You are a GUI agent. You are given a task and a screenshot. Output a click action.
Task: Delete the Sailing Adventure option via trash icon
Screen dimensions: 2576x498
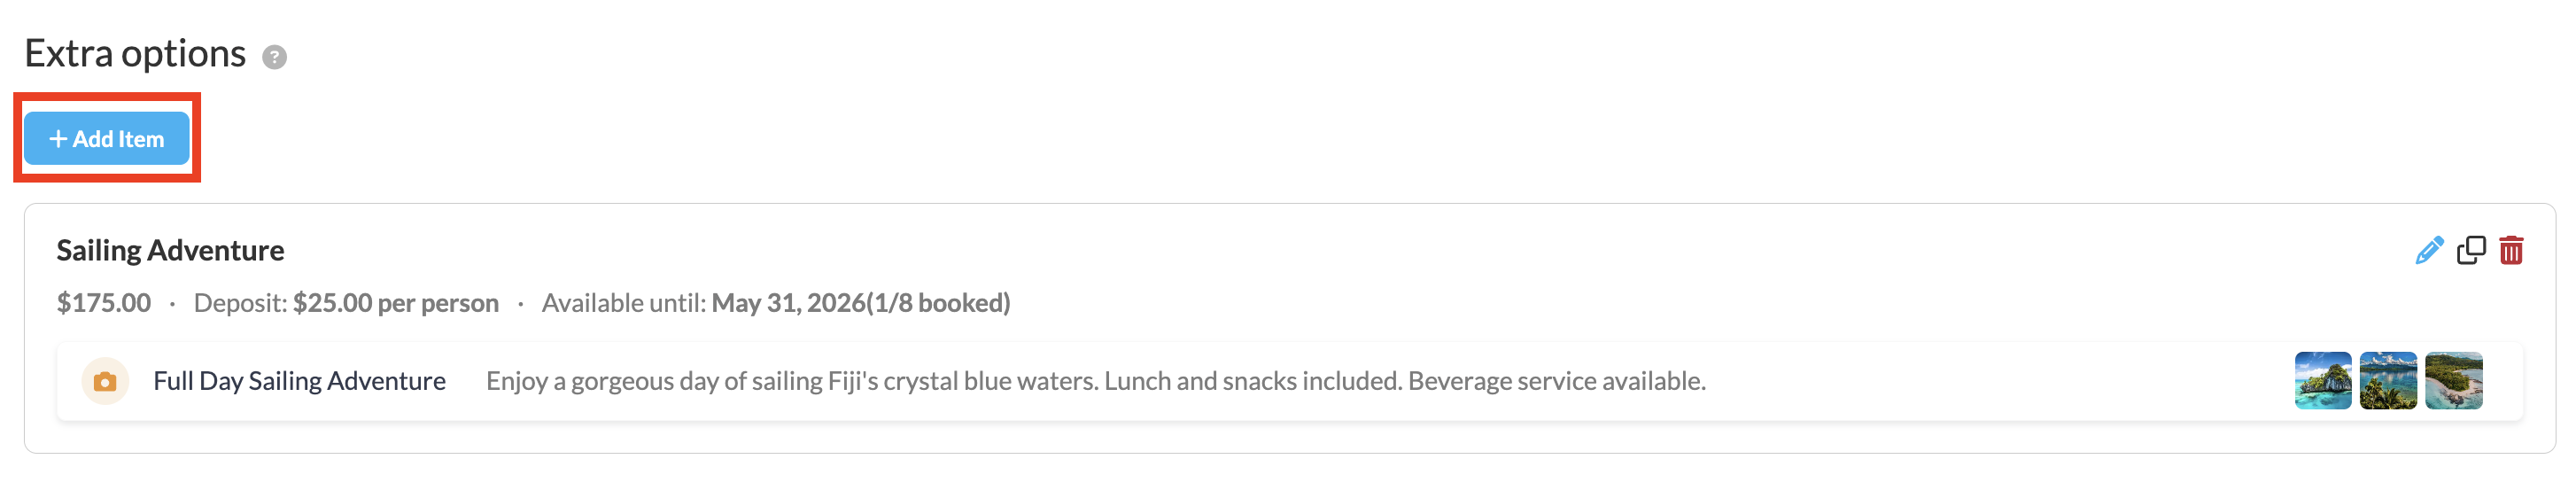click(x=2511, y=250)
